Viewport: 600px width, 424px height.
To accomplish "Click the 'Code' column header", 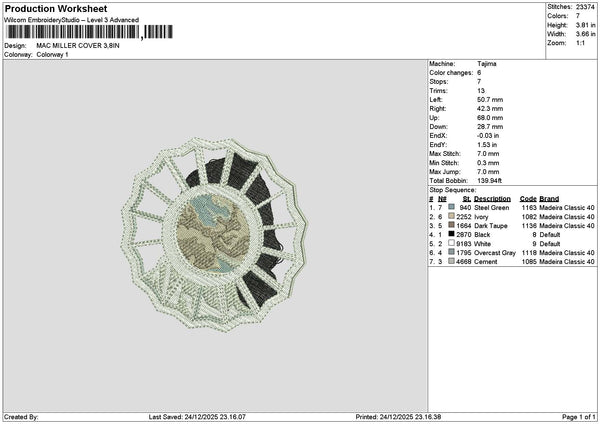I will [x=528, y=199].
